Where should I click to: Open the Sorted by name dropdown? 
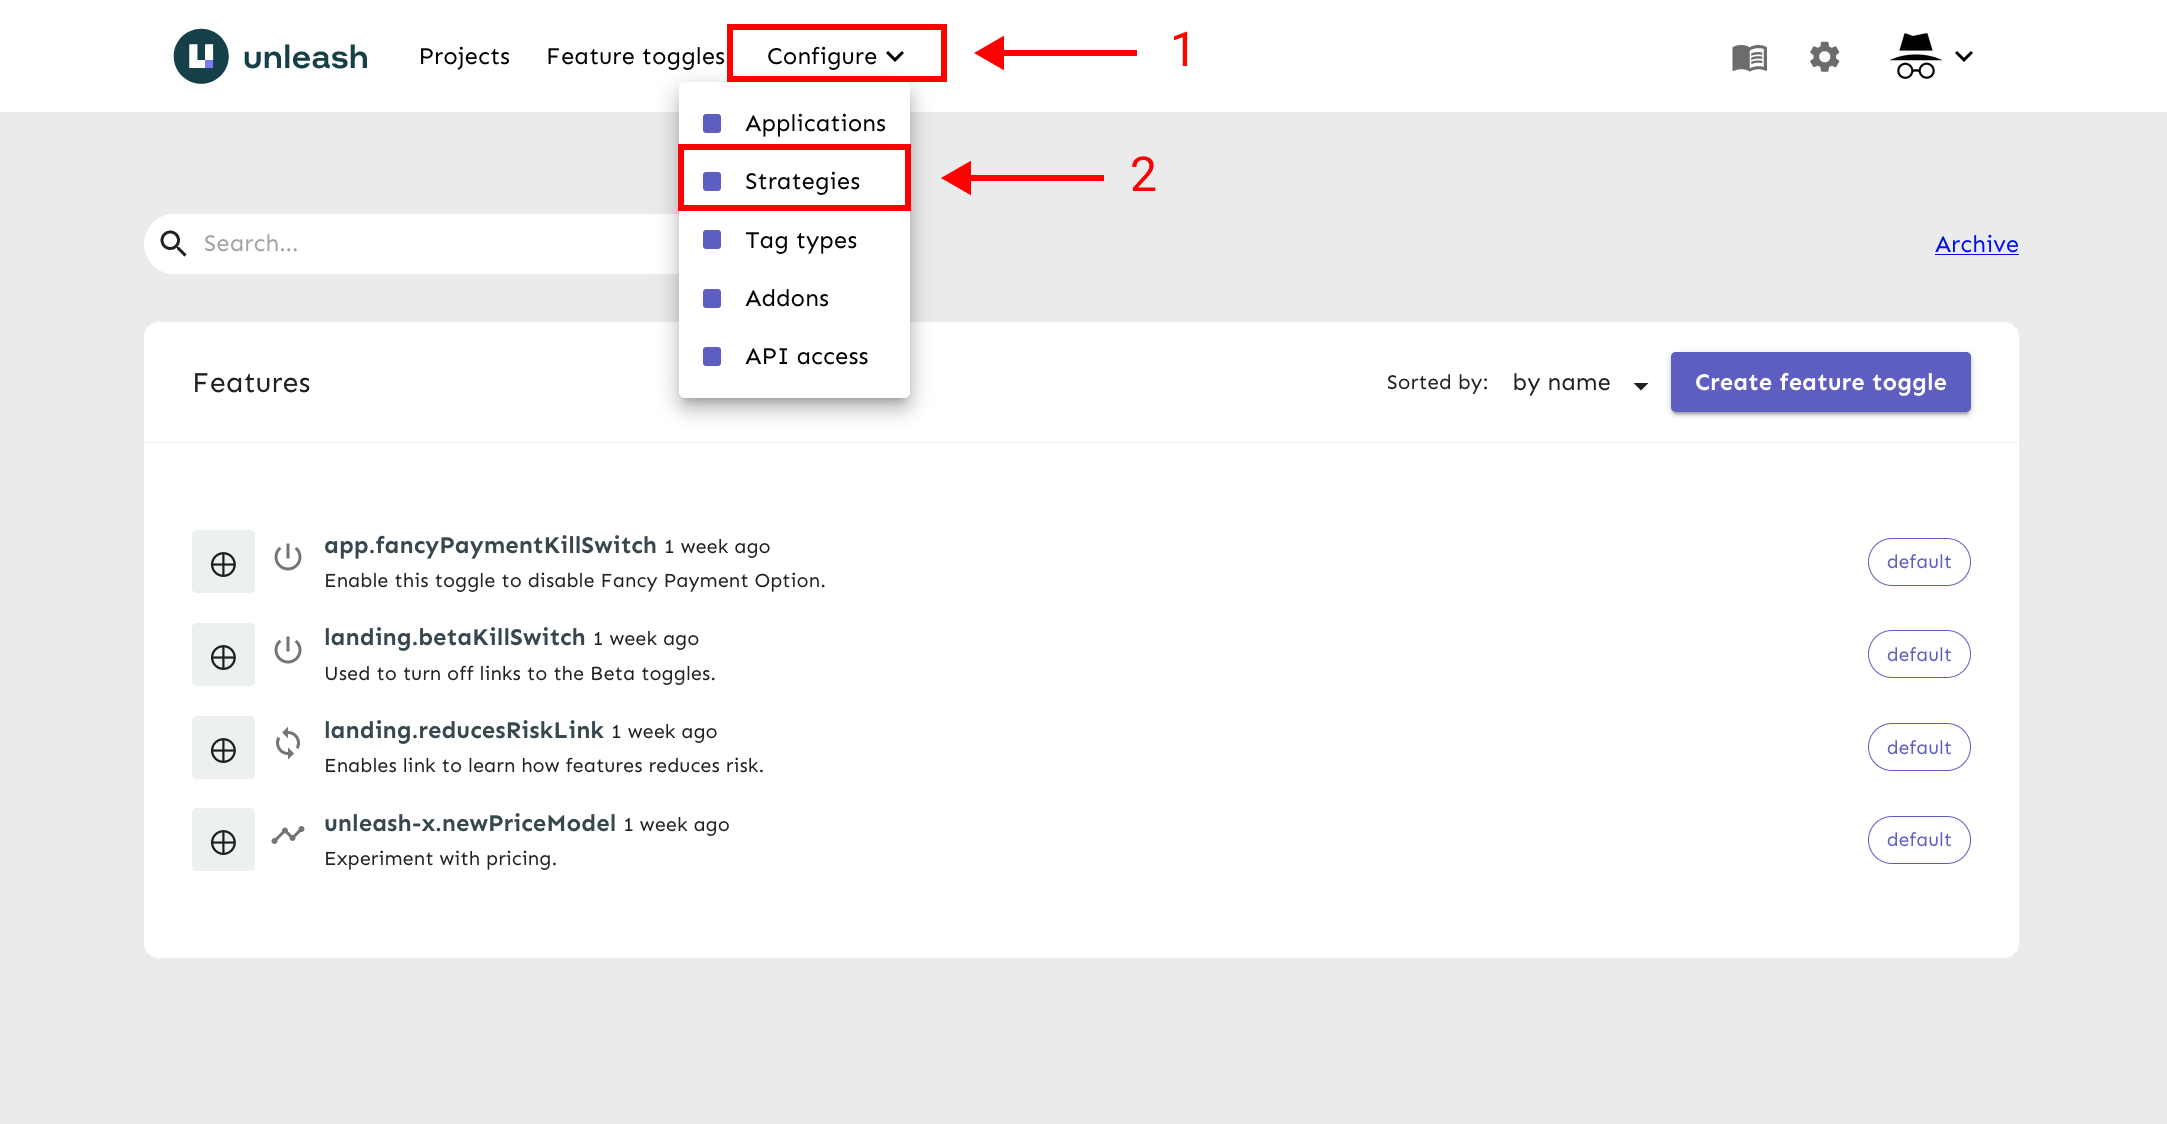(1579, 383)
